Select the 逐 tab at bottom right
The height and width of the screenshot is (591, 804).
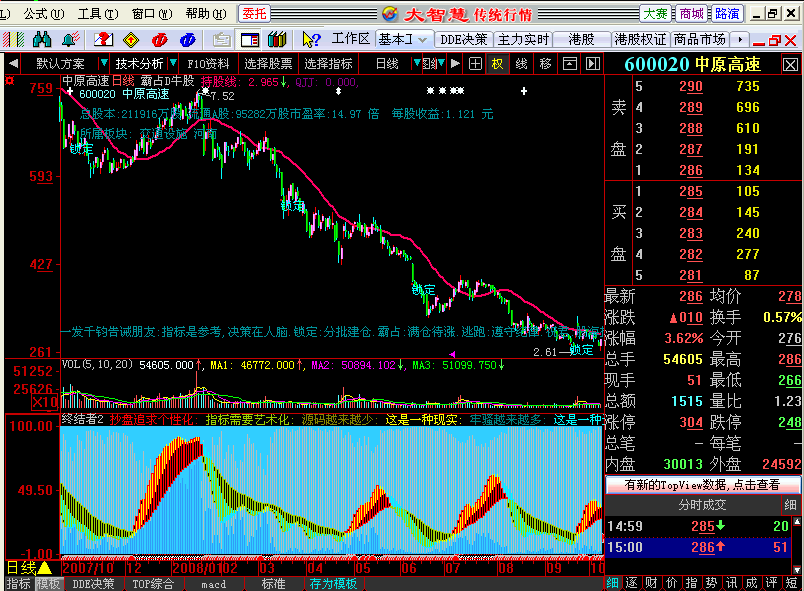(x=632, y=583)
